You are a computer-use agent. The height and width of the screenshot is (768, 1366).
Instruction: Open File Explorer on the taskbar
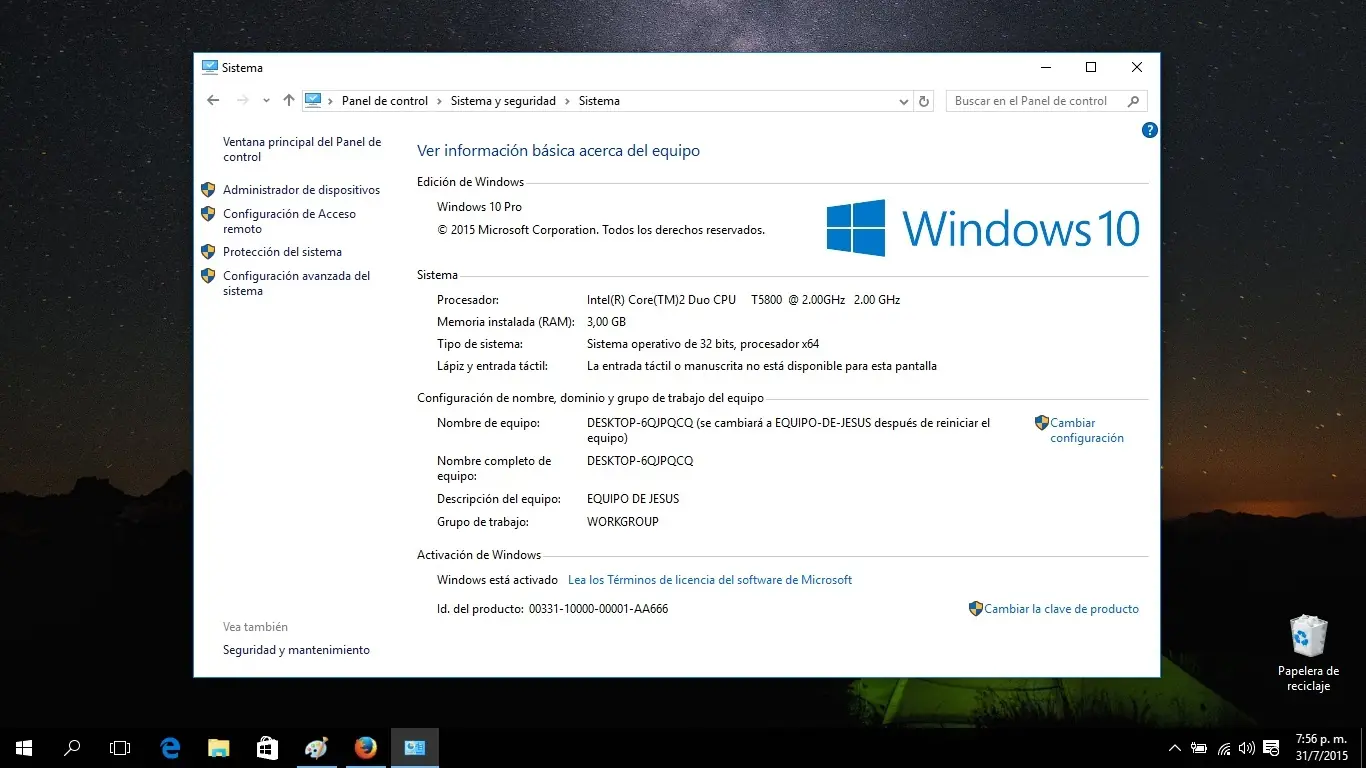[x=218, y=747]
